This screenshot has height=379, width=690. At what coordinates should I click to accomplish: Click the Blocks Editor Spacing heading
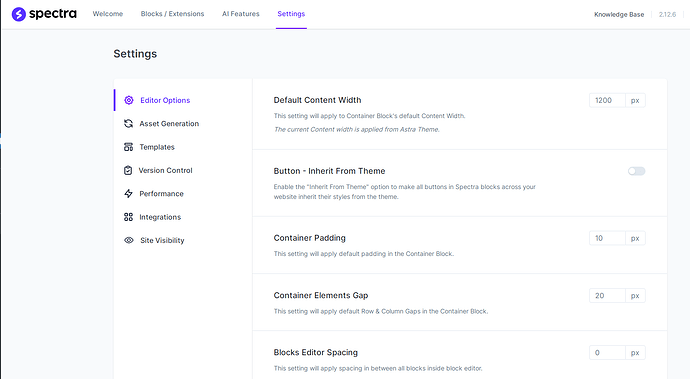316,352
